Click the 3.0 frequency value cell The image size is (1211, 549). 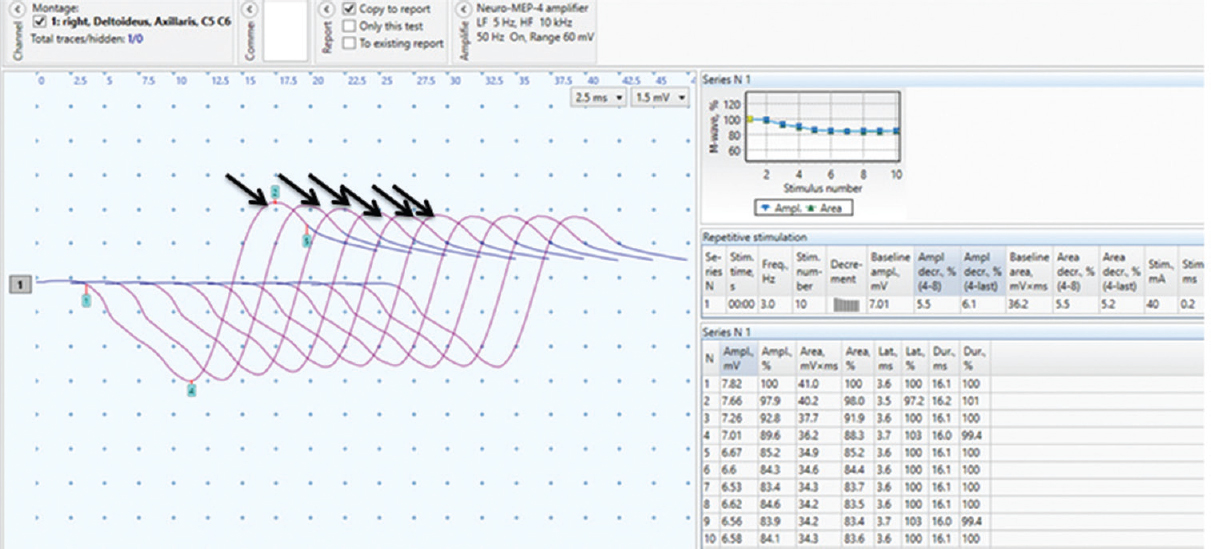coord(776,306)
